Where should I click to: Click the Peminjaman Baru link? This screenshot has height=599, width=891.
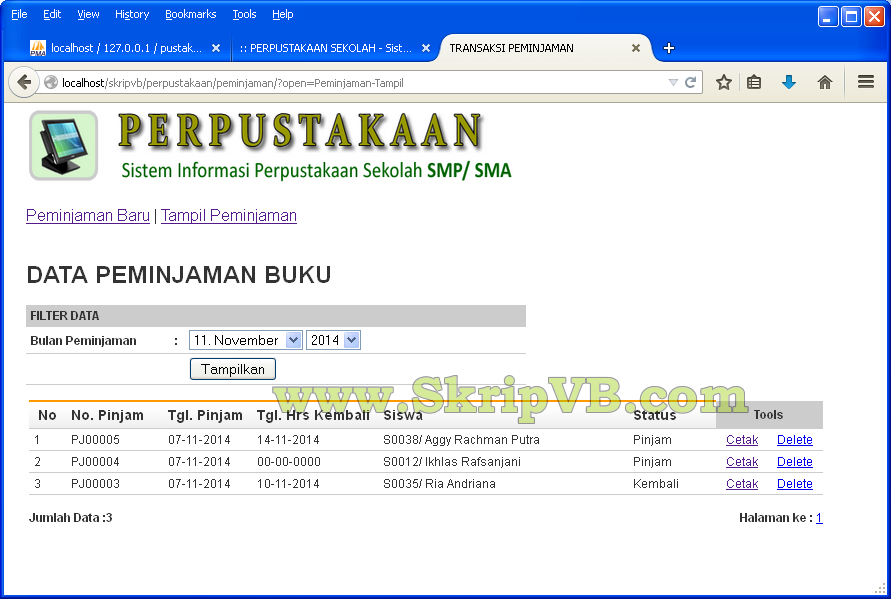tap(88, 216)
